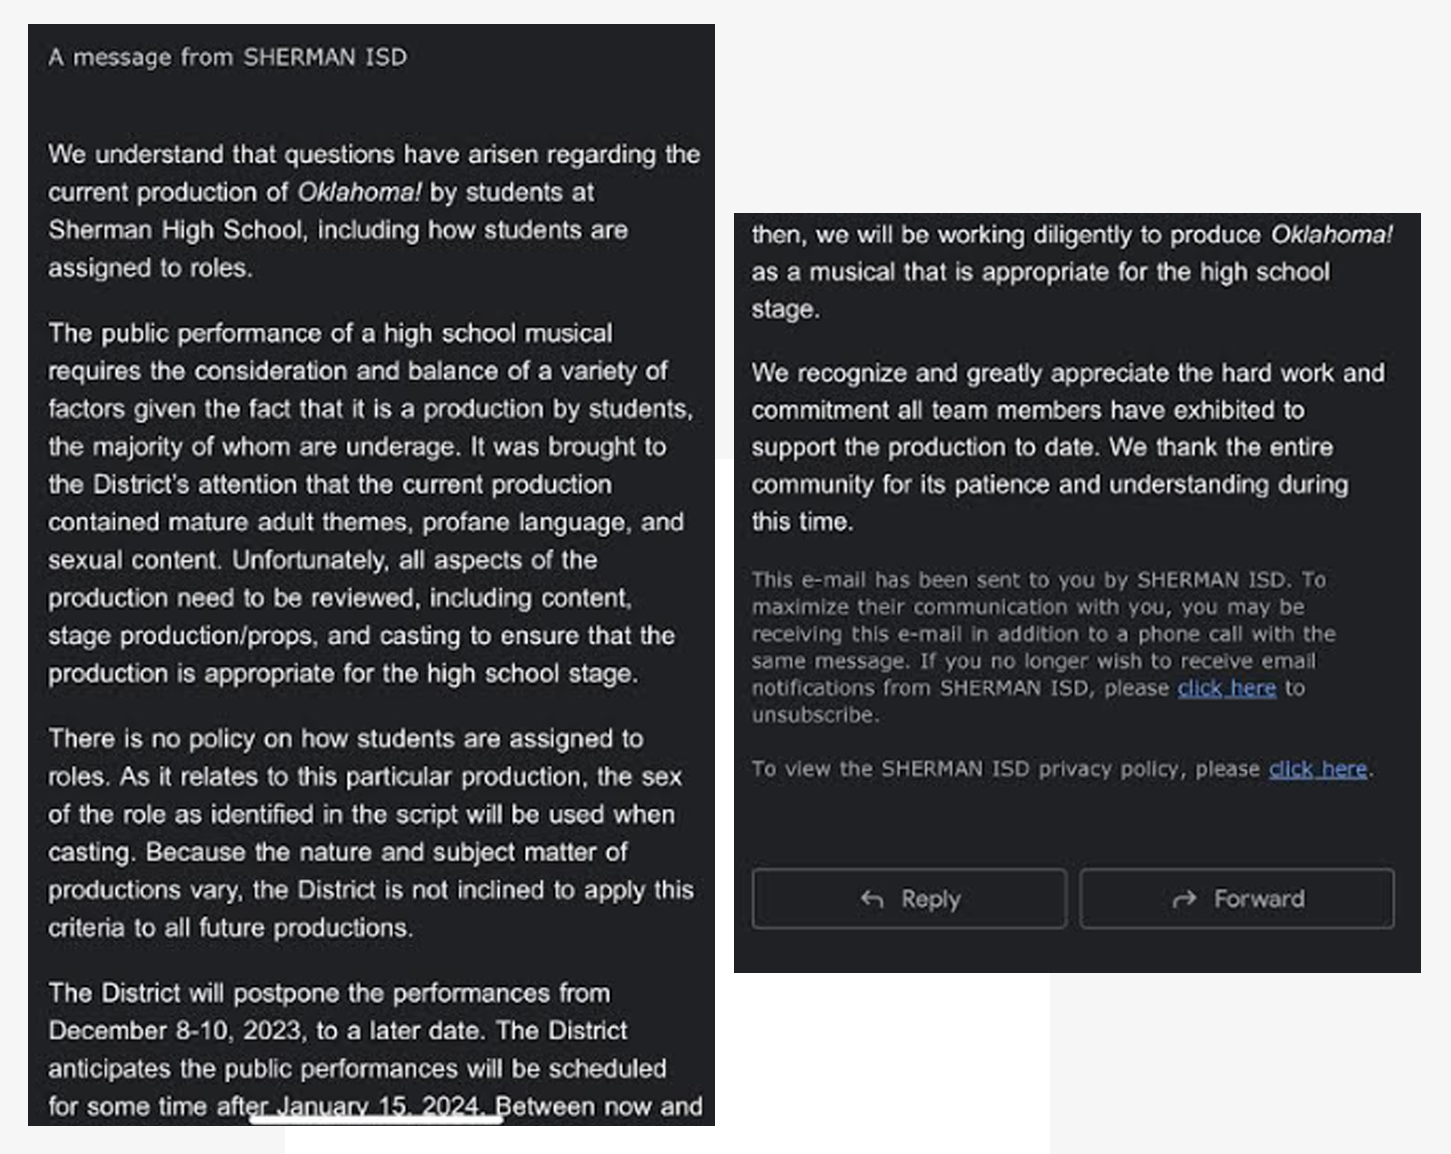1451x1154 pixels.
Task: Click paragraph starting 'The public performance'
Action: click(x=370, y=503)
